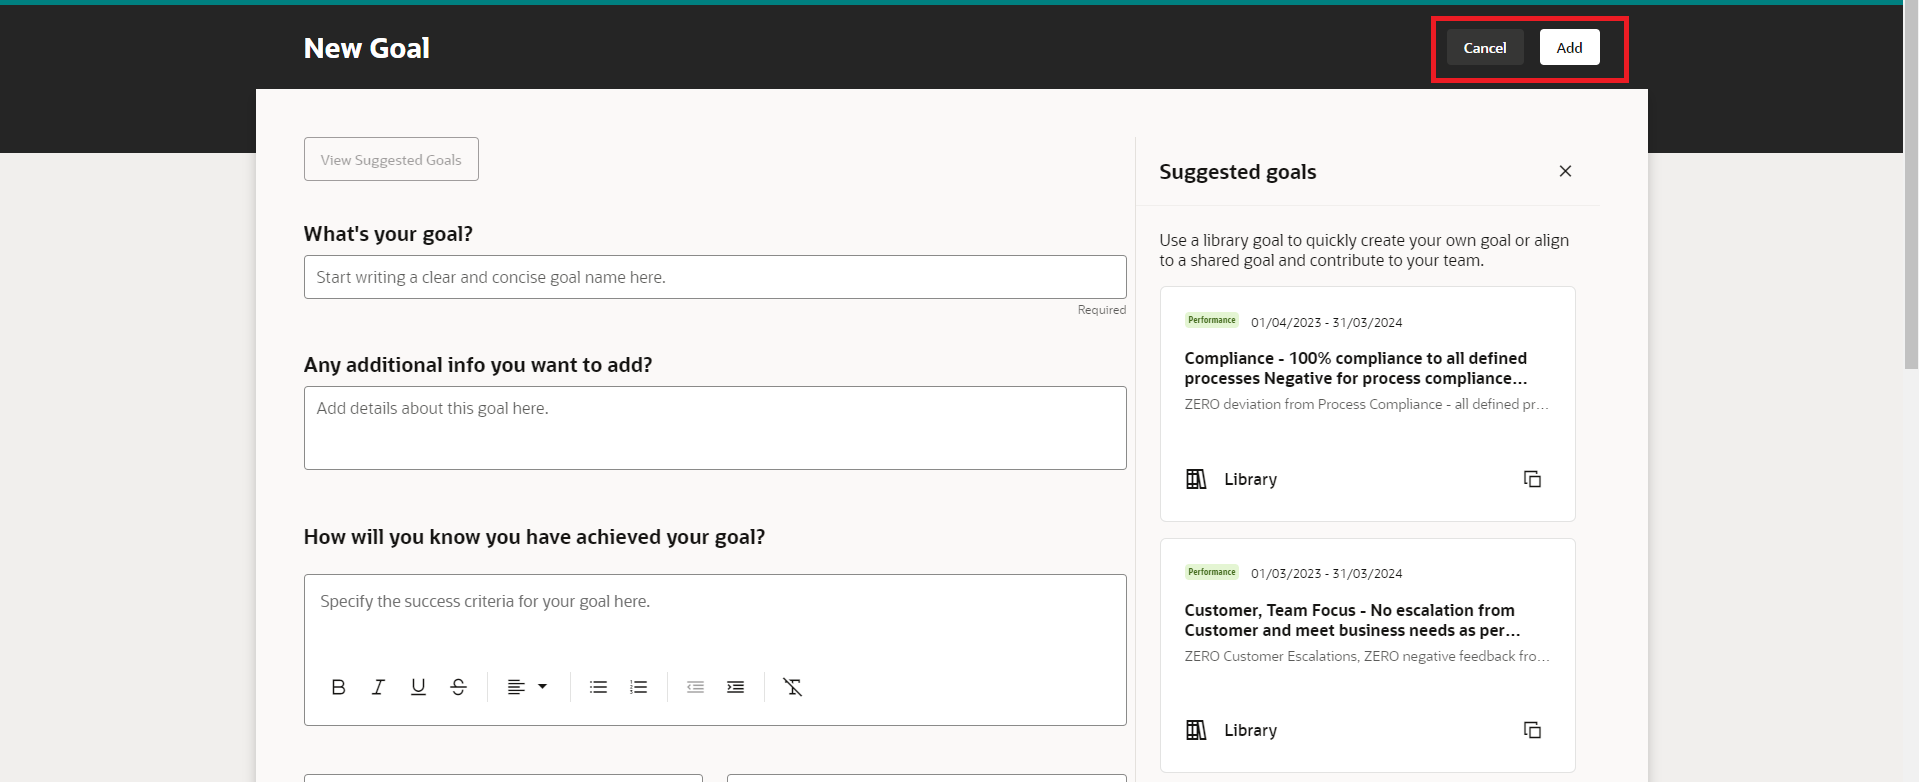Select the Performance badge on the Compliance goal
This screenshot has height=782, width=1919.
1211,320
